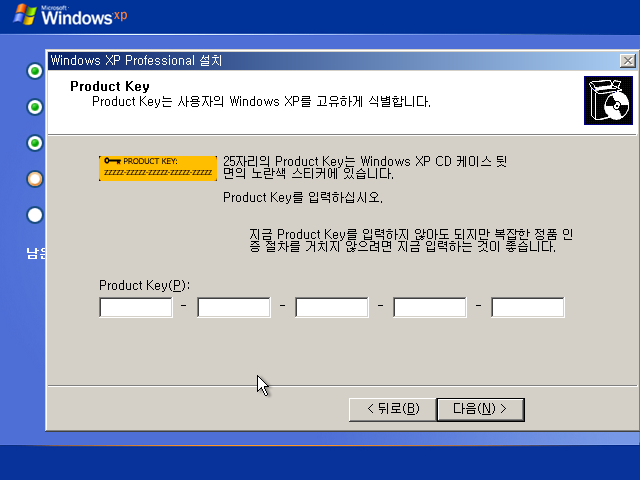Screen dimensions: 640x480
Task: Click the 다음(N) next button
Action: [x=480, y=409]
